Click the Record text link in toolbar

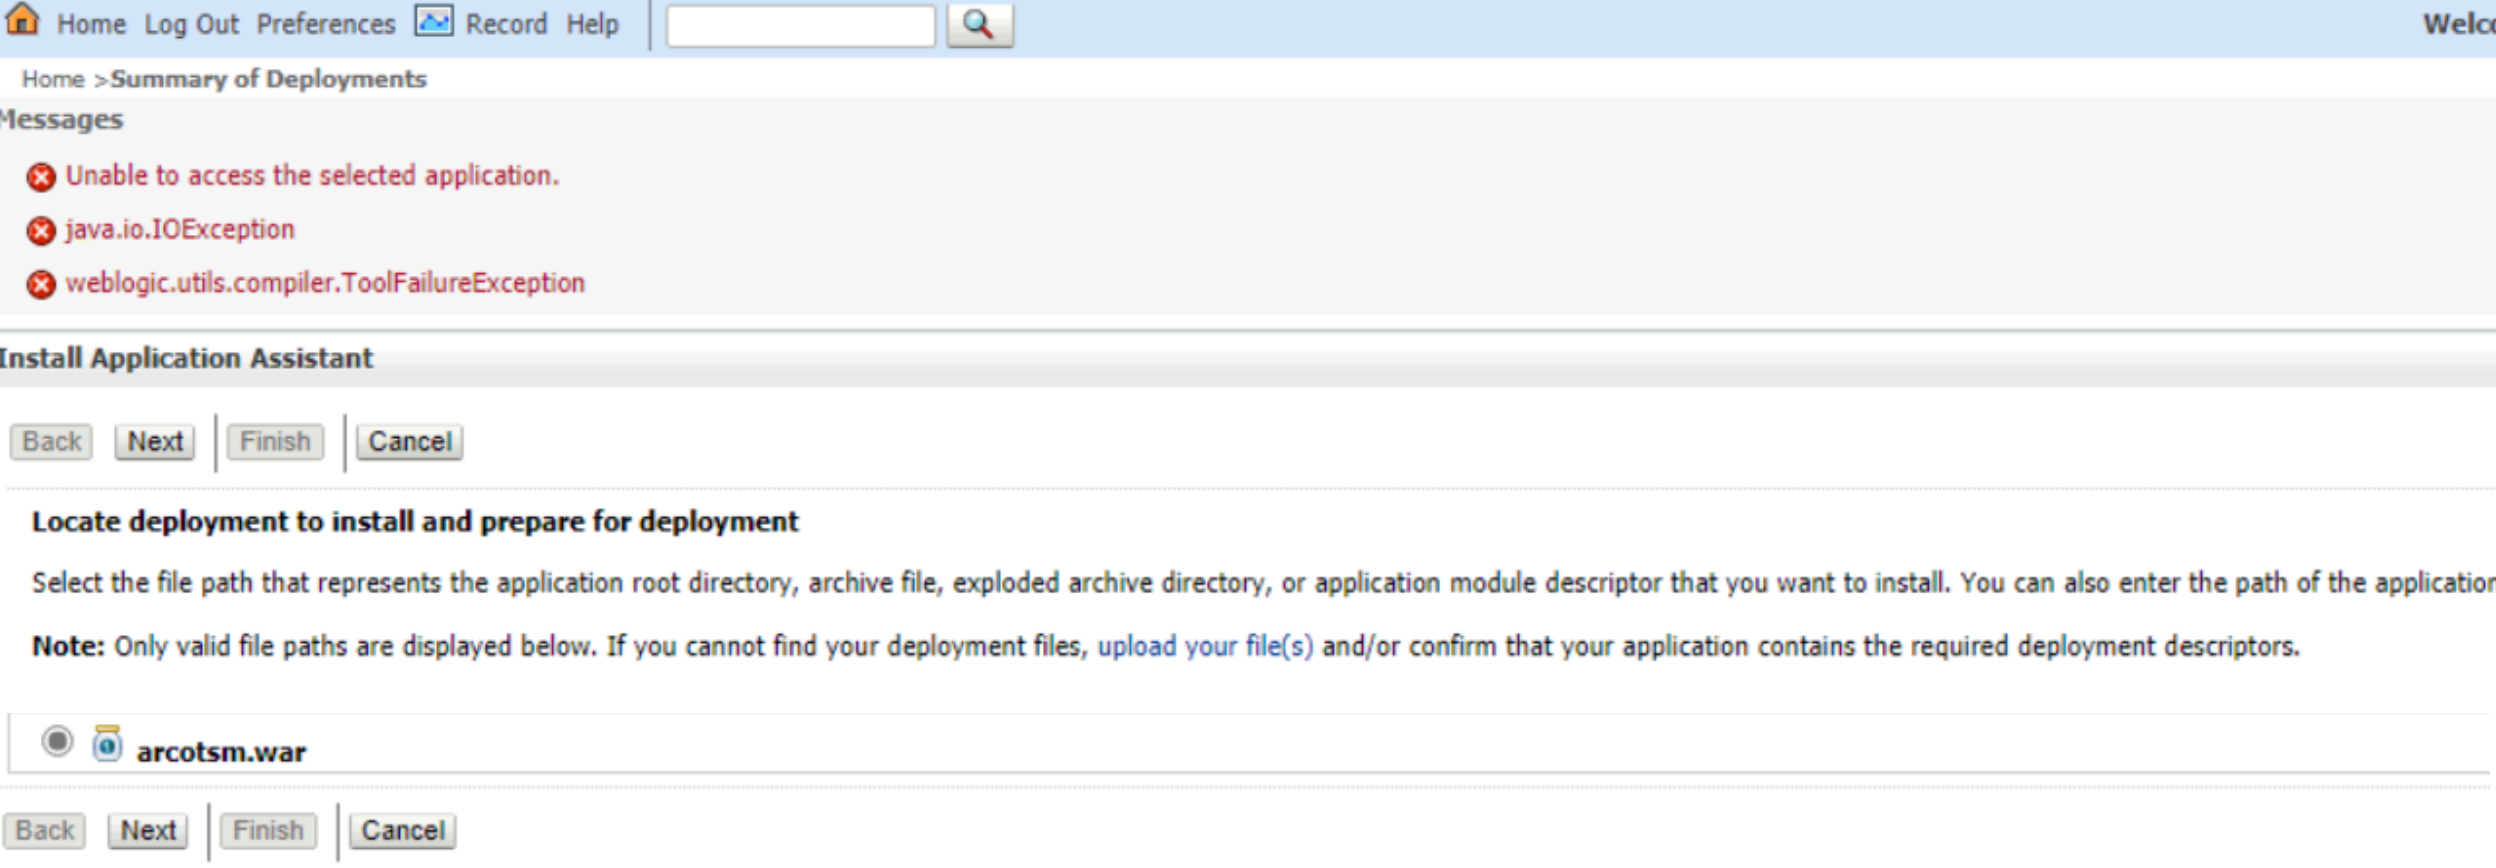click(506, 24)
